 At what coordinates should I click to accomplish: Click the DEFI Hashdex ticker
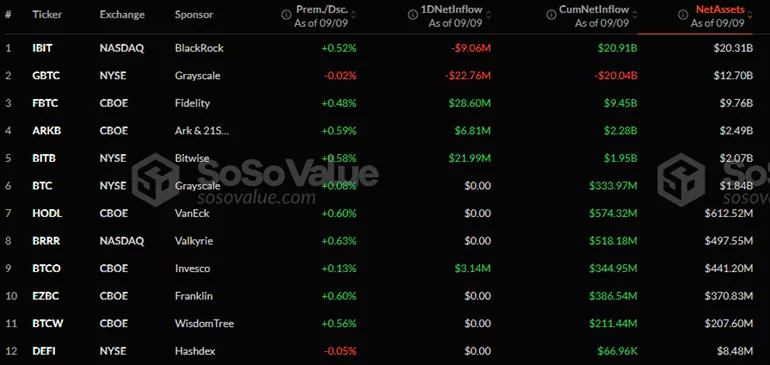tap(43, 351)
